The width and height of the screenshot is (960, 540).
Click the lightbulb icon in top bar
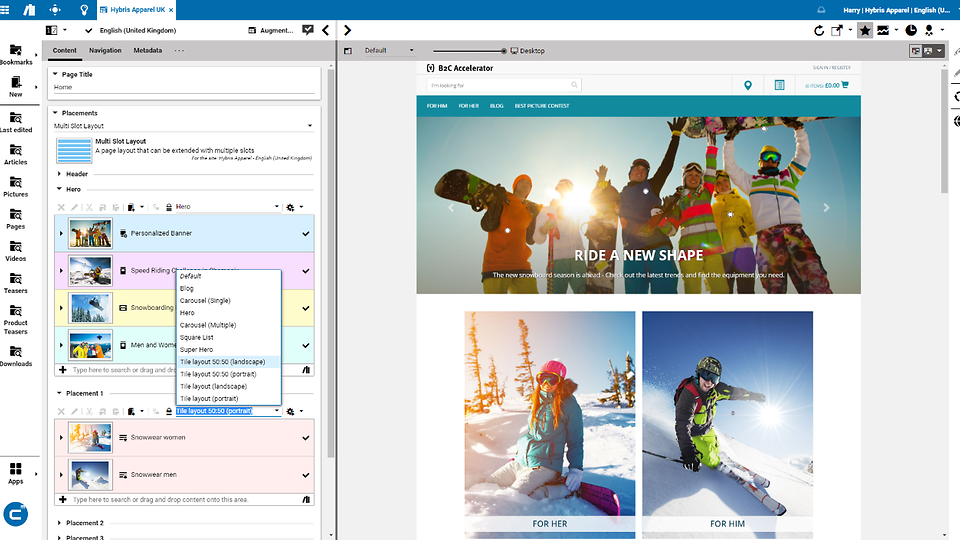coord(84,10)
